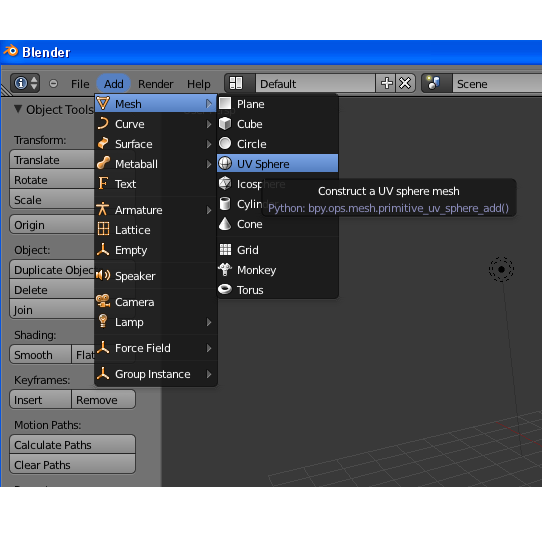The width and height of the screenshot is (542, 548).
Task: Click the Rotate button
Action: 52,180
